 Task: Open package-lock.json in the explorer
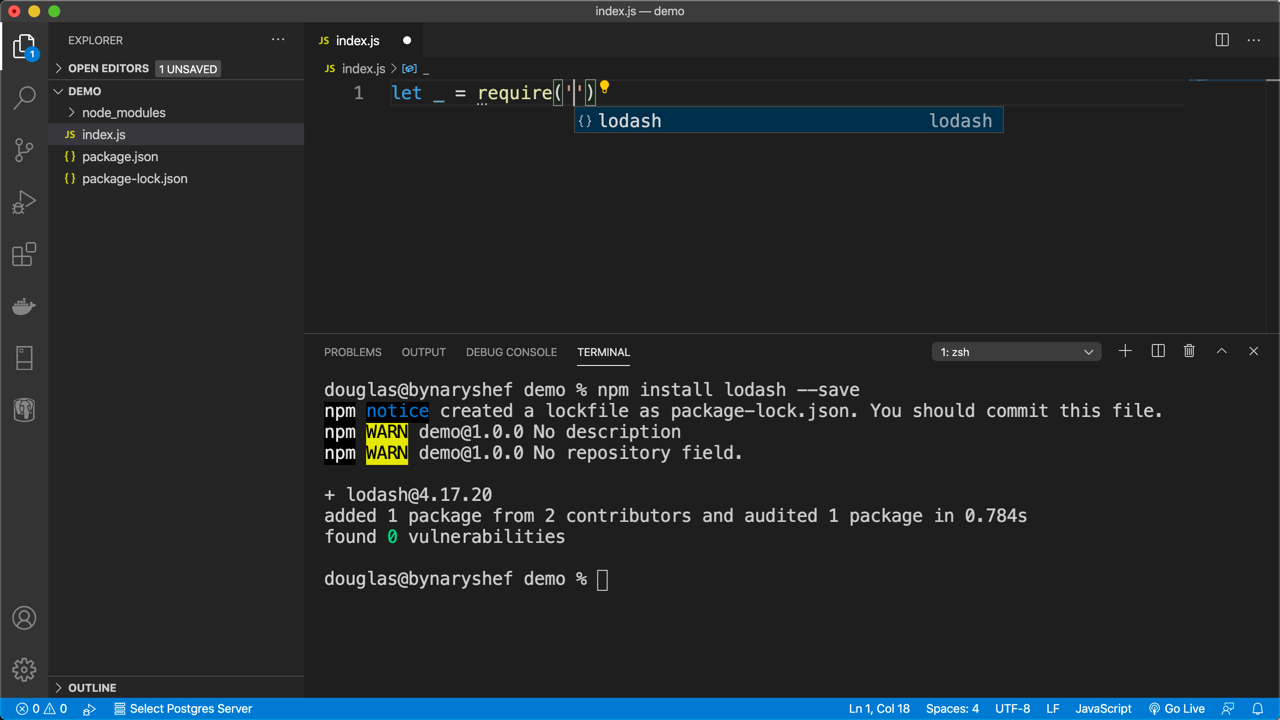(x=176, y=179)
